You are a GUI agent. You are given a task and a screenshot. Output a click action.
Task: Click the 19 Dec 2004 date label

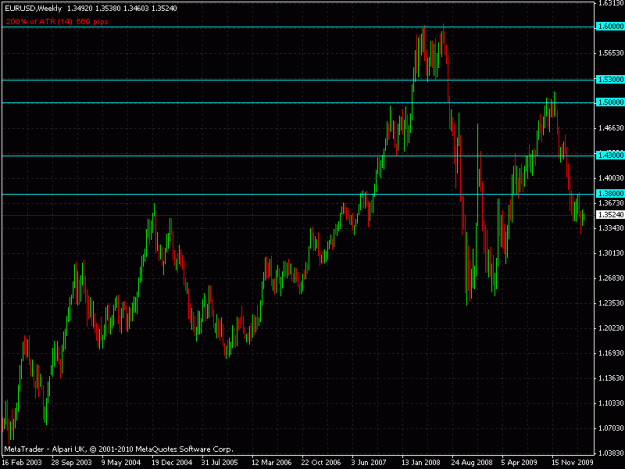pyautogui.click(x=172, y=463)
